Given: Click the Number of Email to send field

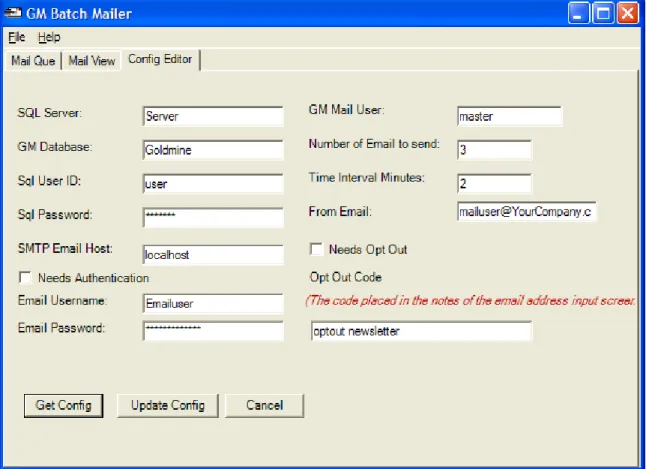Looking at the screenshot, I should point(494,150).
